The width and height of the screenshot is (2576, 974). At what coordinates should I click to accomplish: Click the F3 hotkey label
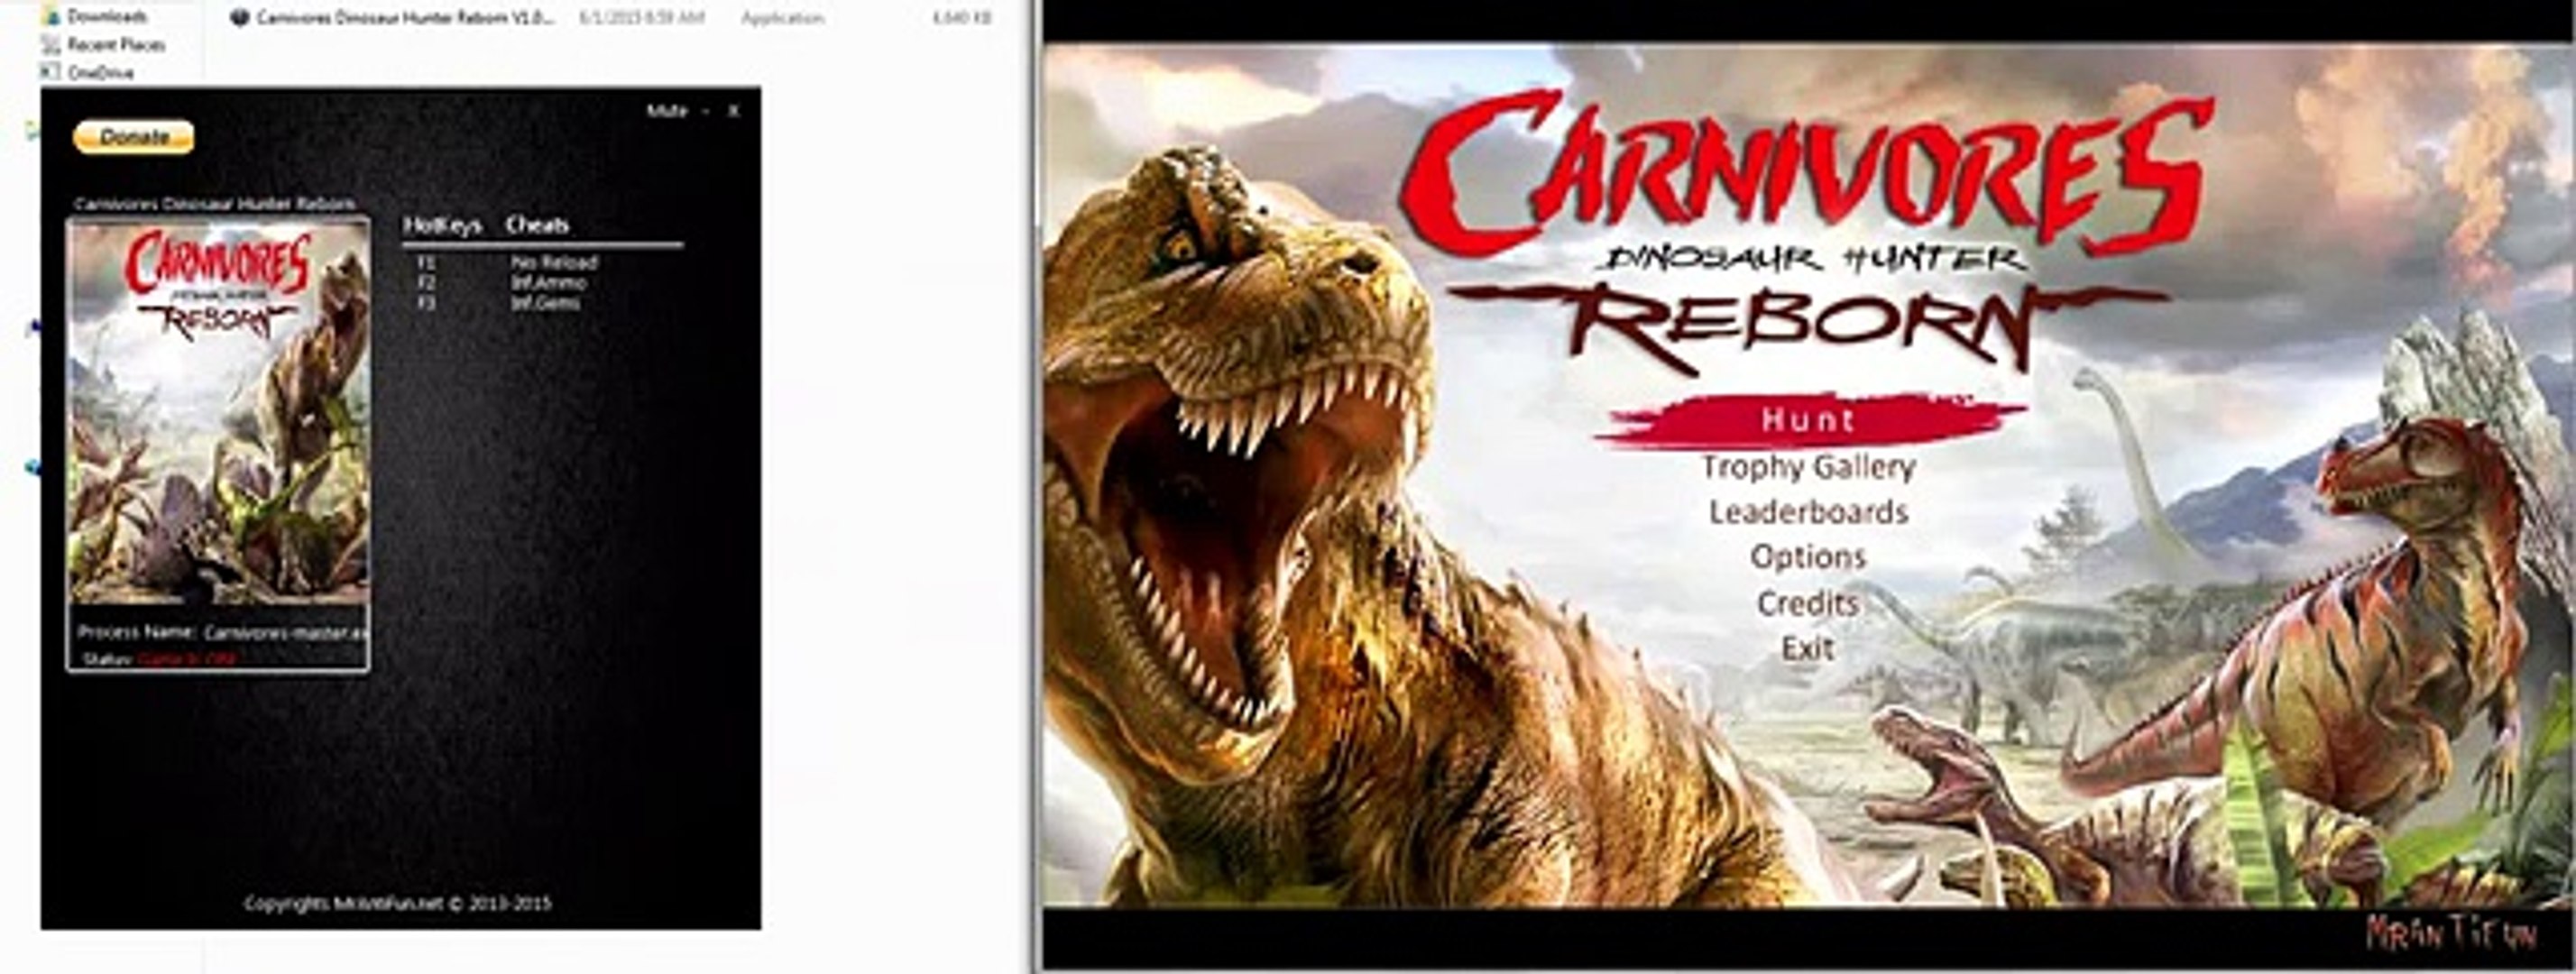click(426, 302)
